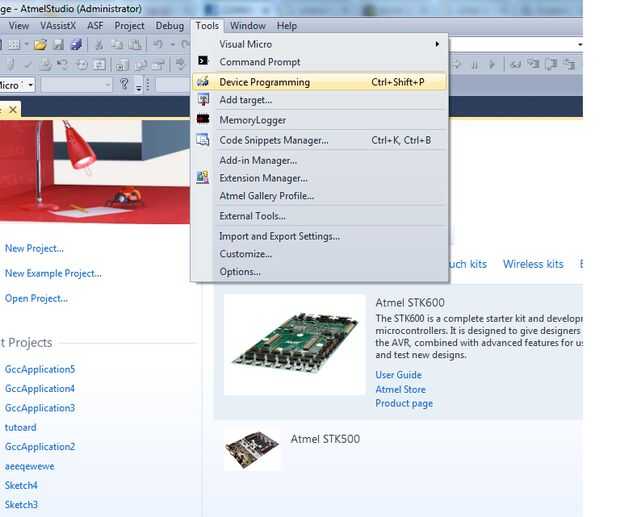
Task: Open the ASF menu
Action: pyautogui.click(x=95, y=26)
